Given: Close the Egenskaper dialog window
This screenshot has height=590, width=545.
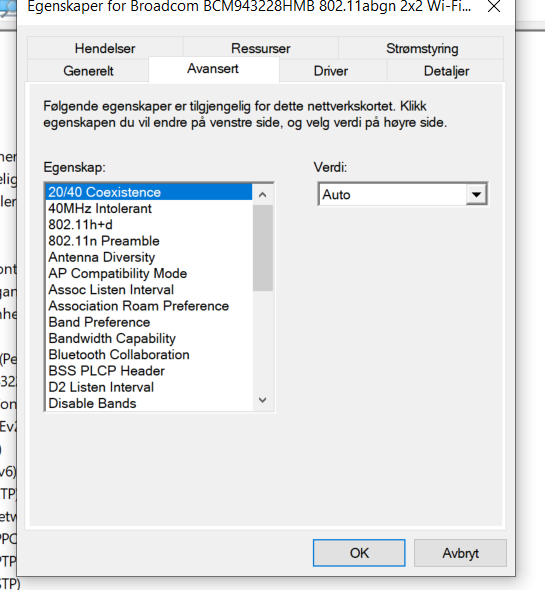Looking at the screenshot, I should point(494,6).
